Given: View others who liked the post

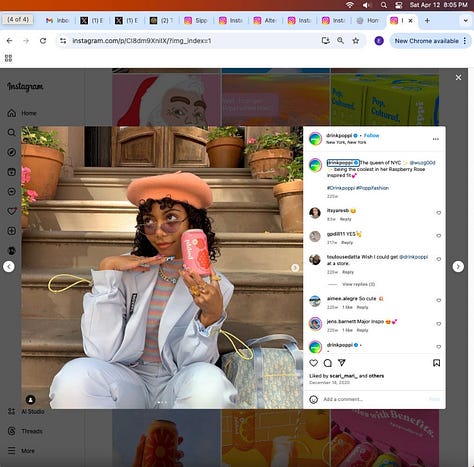Looking at the screenshot, I should click(x=376, y=376).
